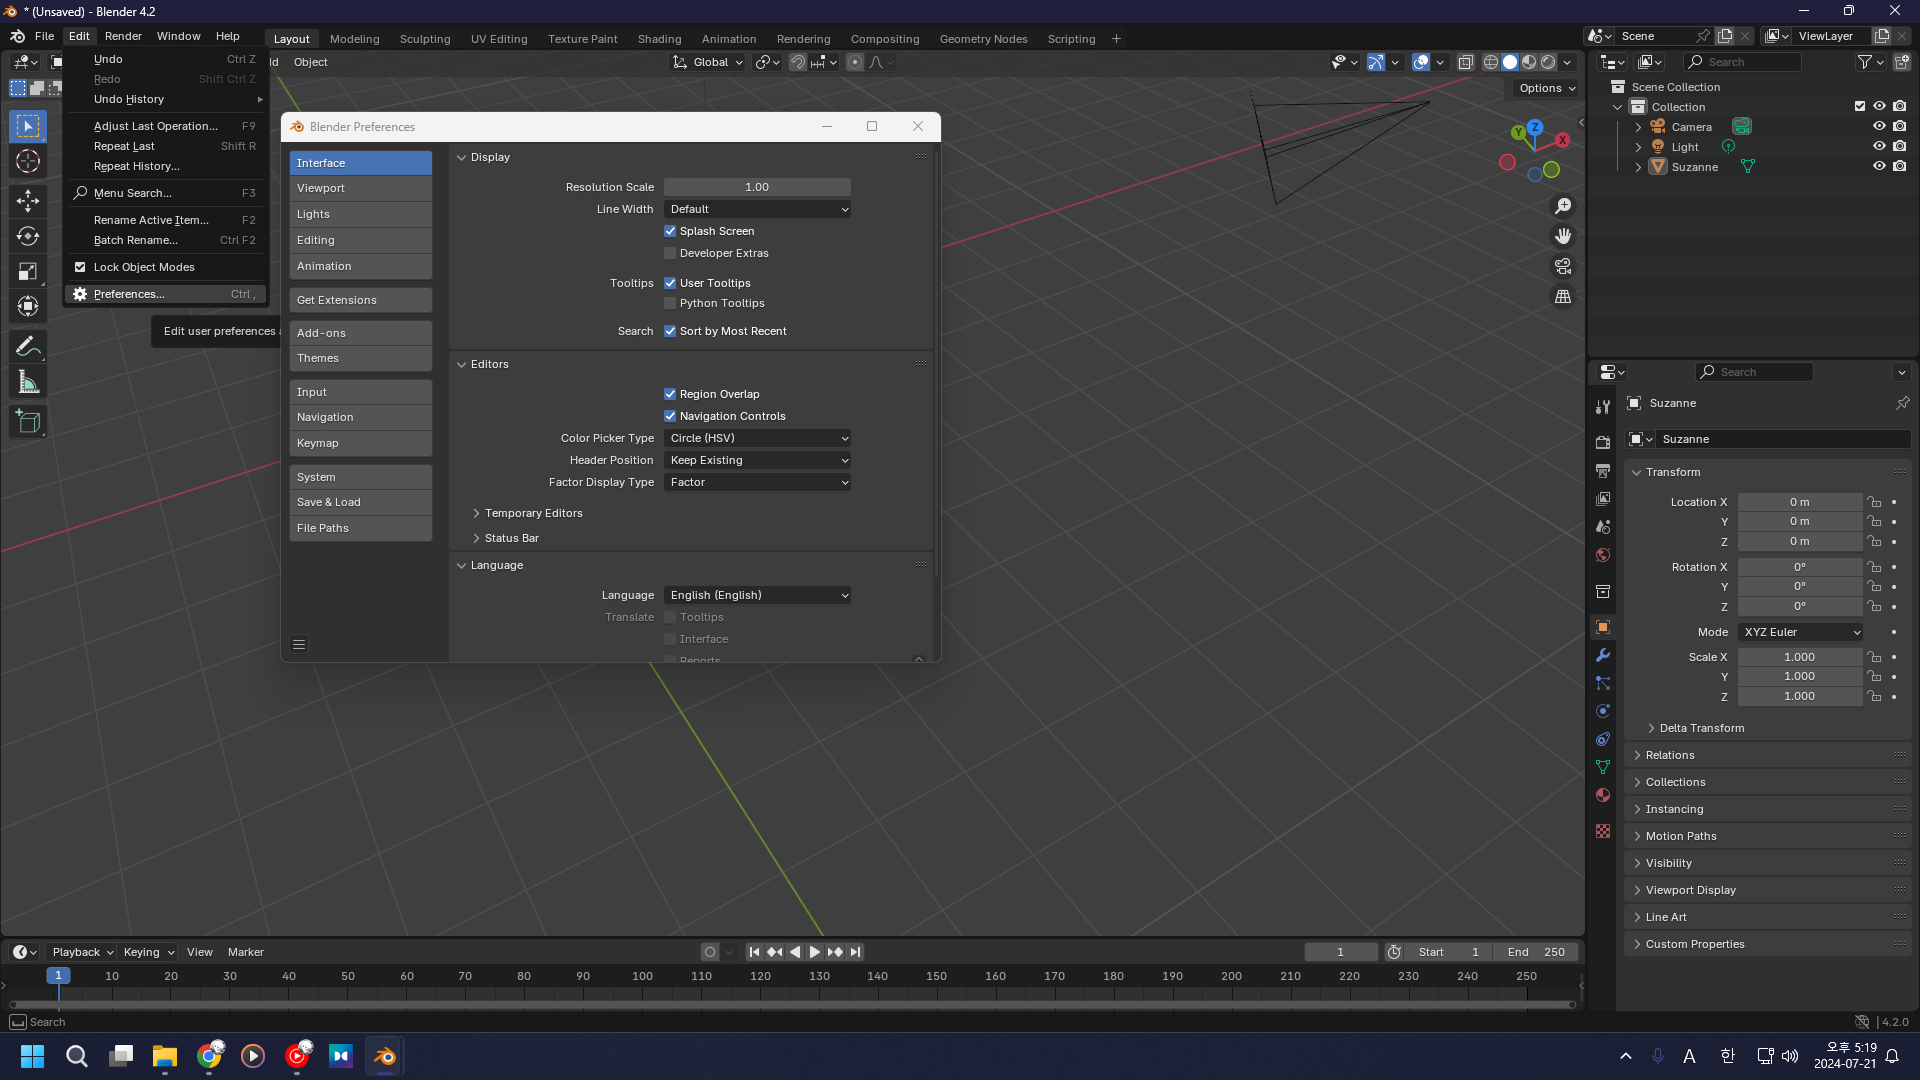Choose Undo History submenu

click(166, 99)
